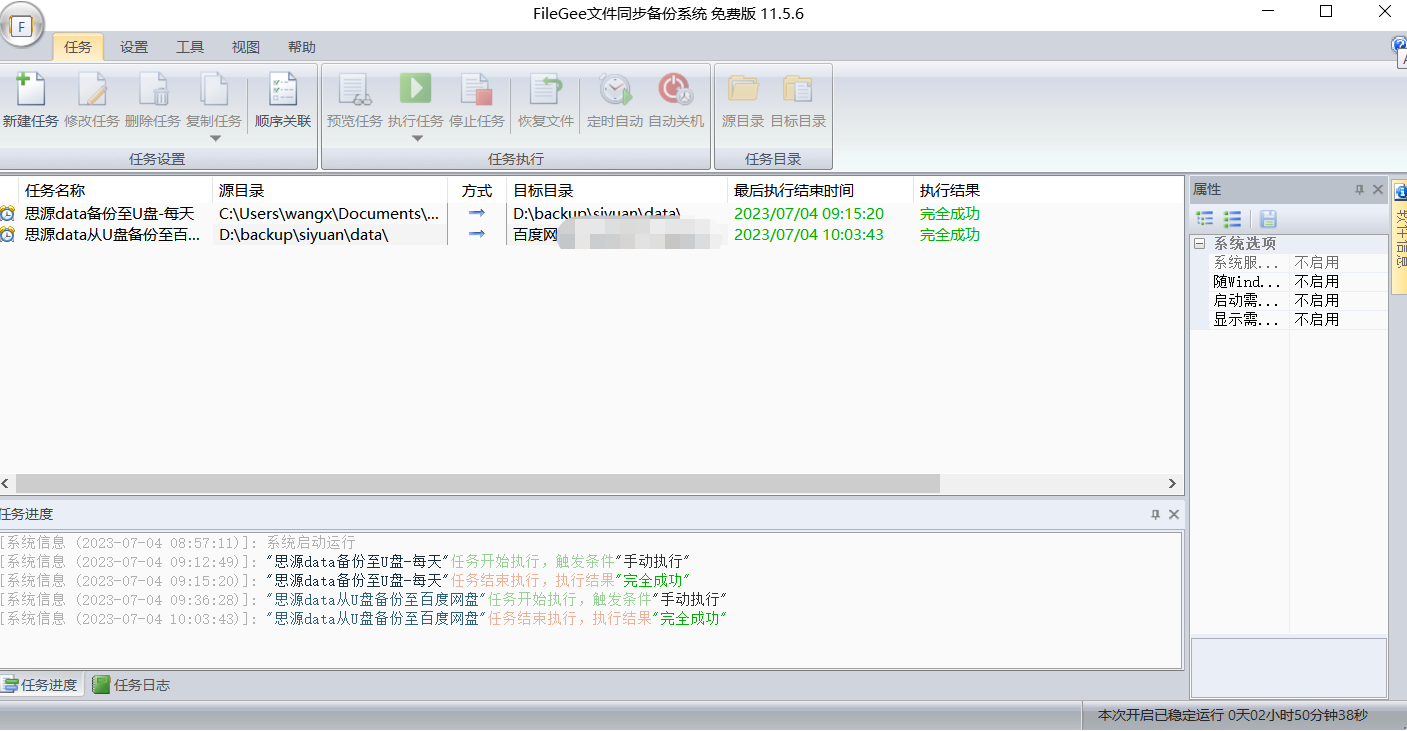This screenshot has height=731, width=1407.
Task: Switch to the 视图 ribbon tab
Action: pyautogui.click(x=246, y=47)
